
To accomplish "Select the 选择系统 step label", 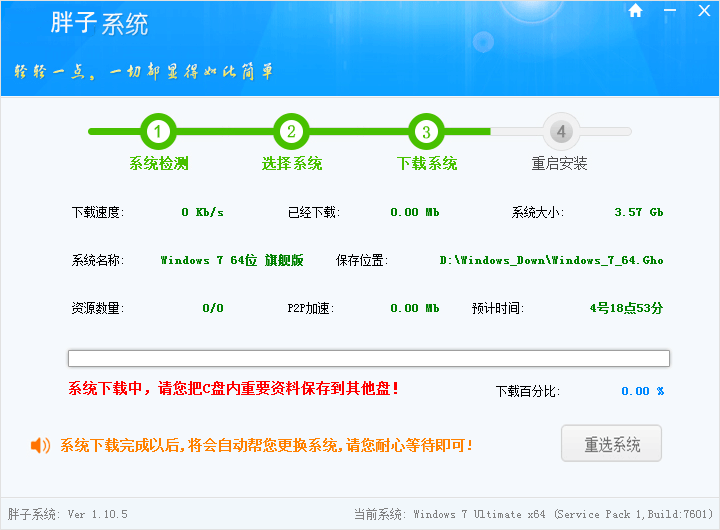I will pos(291,164).
